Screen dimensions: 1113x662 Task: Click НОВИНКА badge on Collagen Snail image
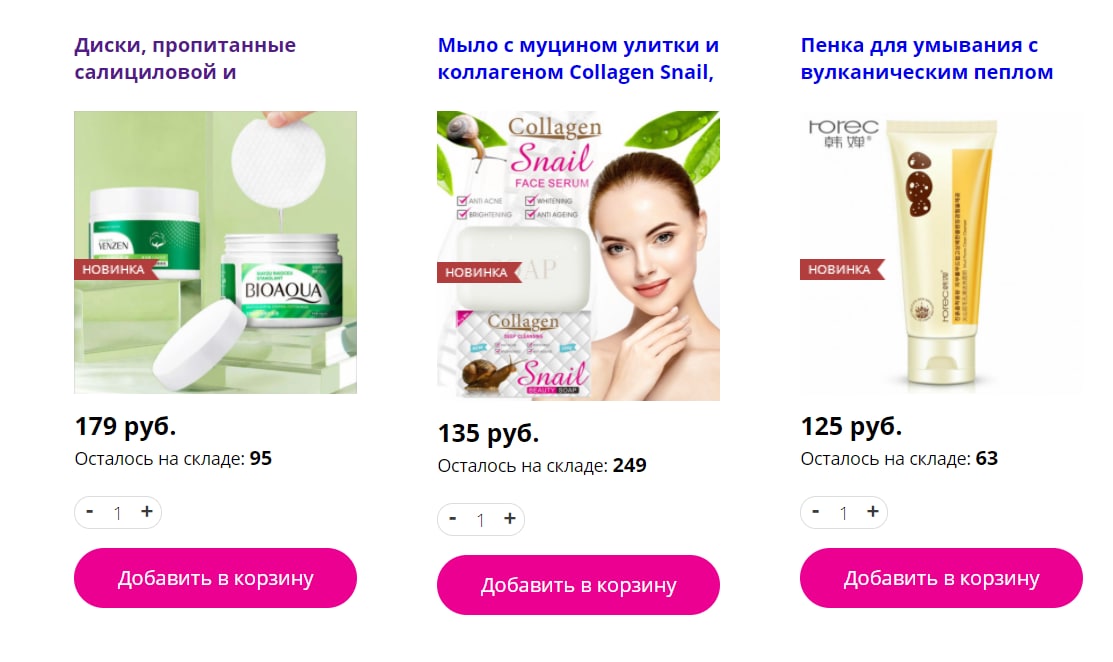click(x=479, y=272)
